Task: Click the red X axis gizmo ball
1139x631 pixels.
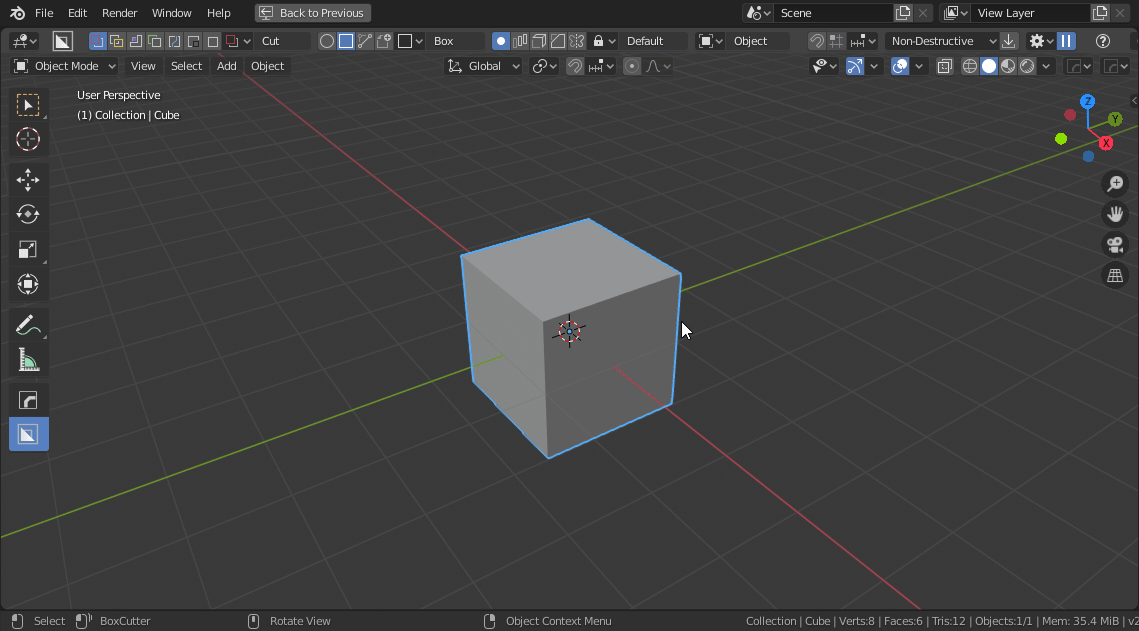Action: click(1106, 143)
